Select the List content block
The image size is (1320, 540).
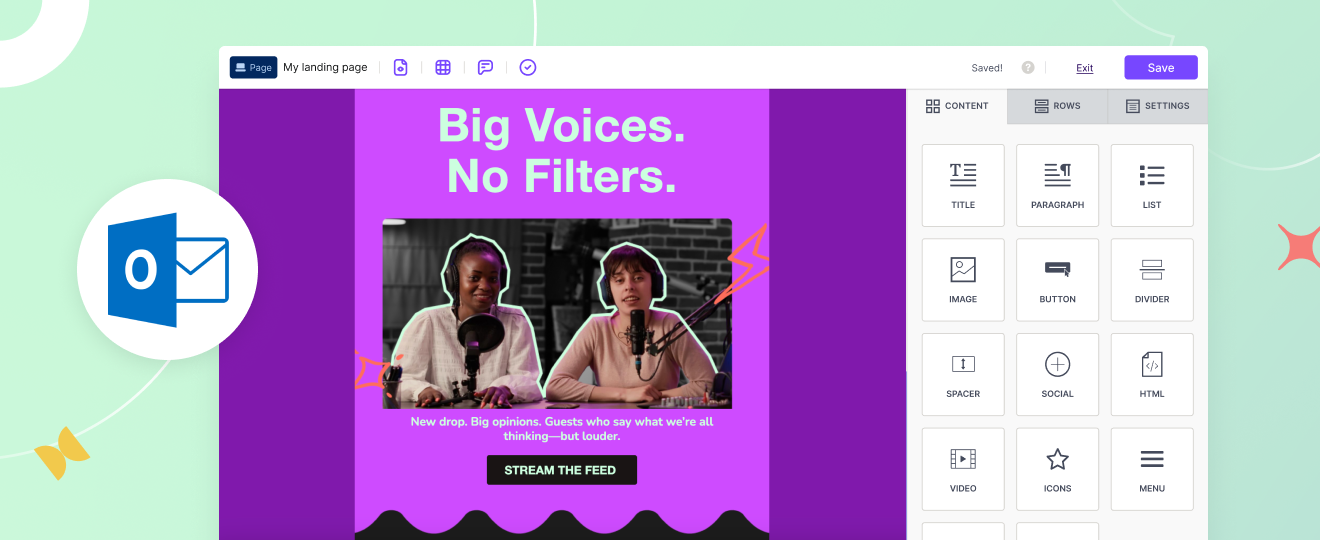click(1152, 185)
